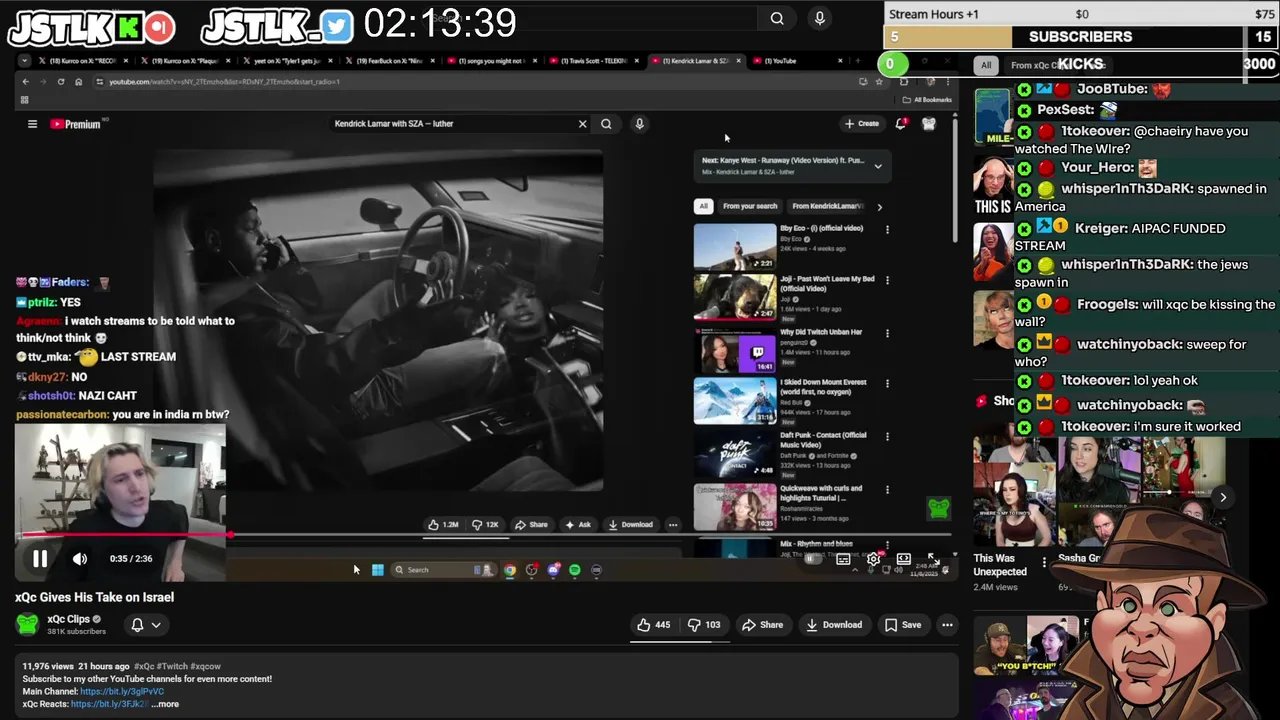Click the Create button in YouTube
Viewport: 1280px width, 720px height.
coord(862,124)
